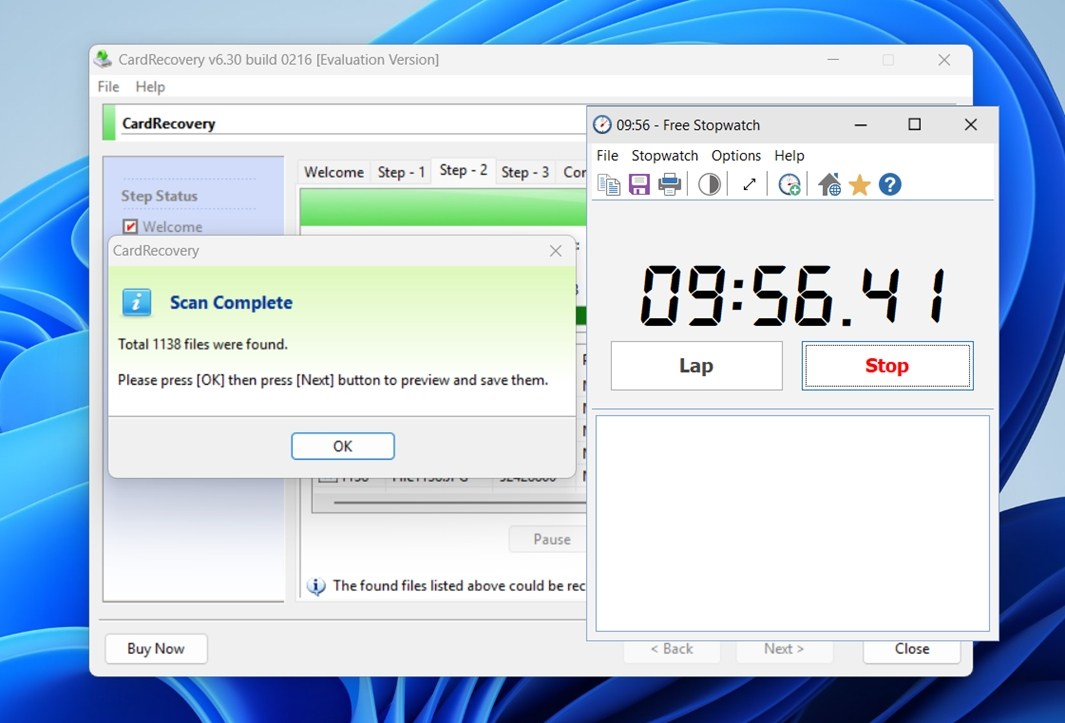Visit the Free Stopwatch website
The image size is (1065, 723).
pos(828,184)
